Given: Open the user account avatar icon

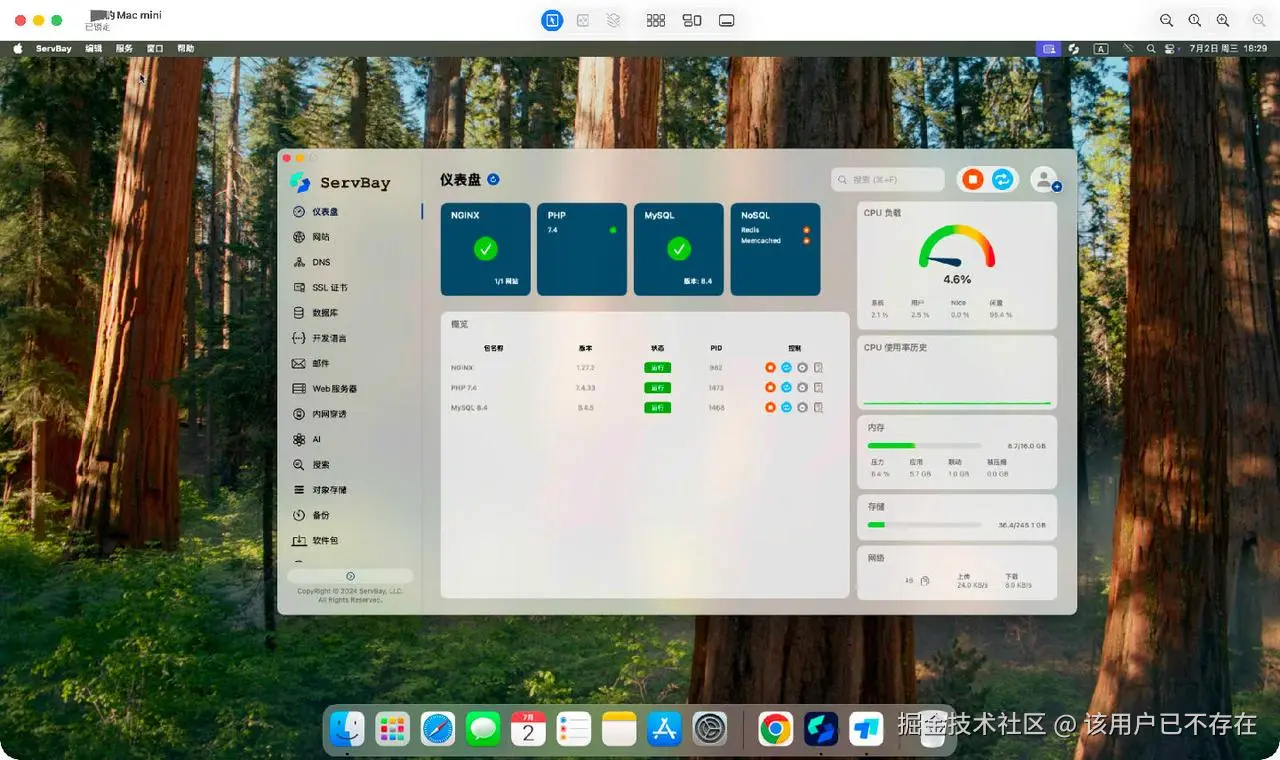Looking at the screenshot, I should (x=1045, y=179).
